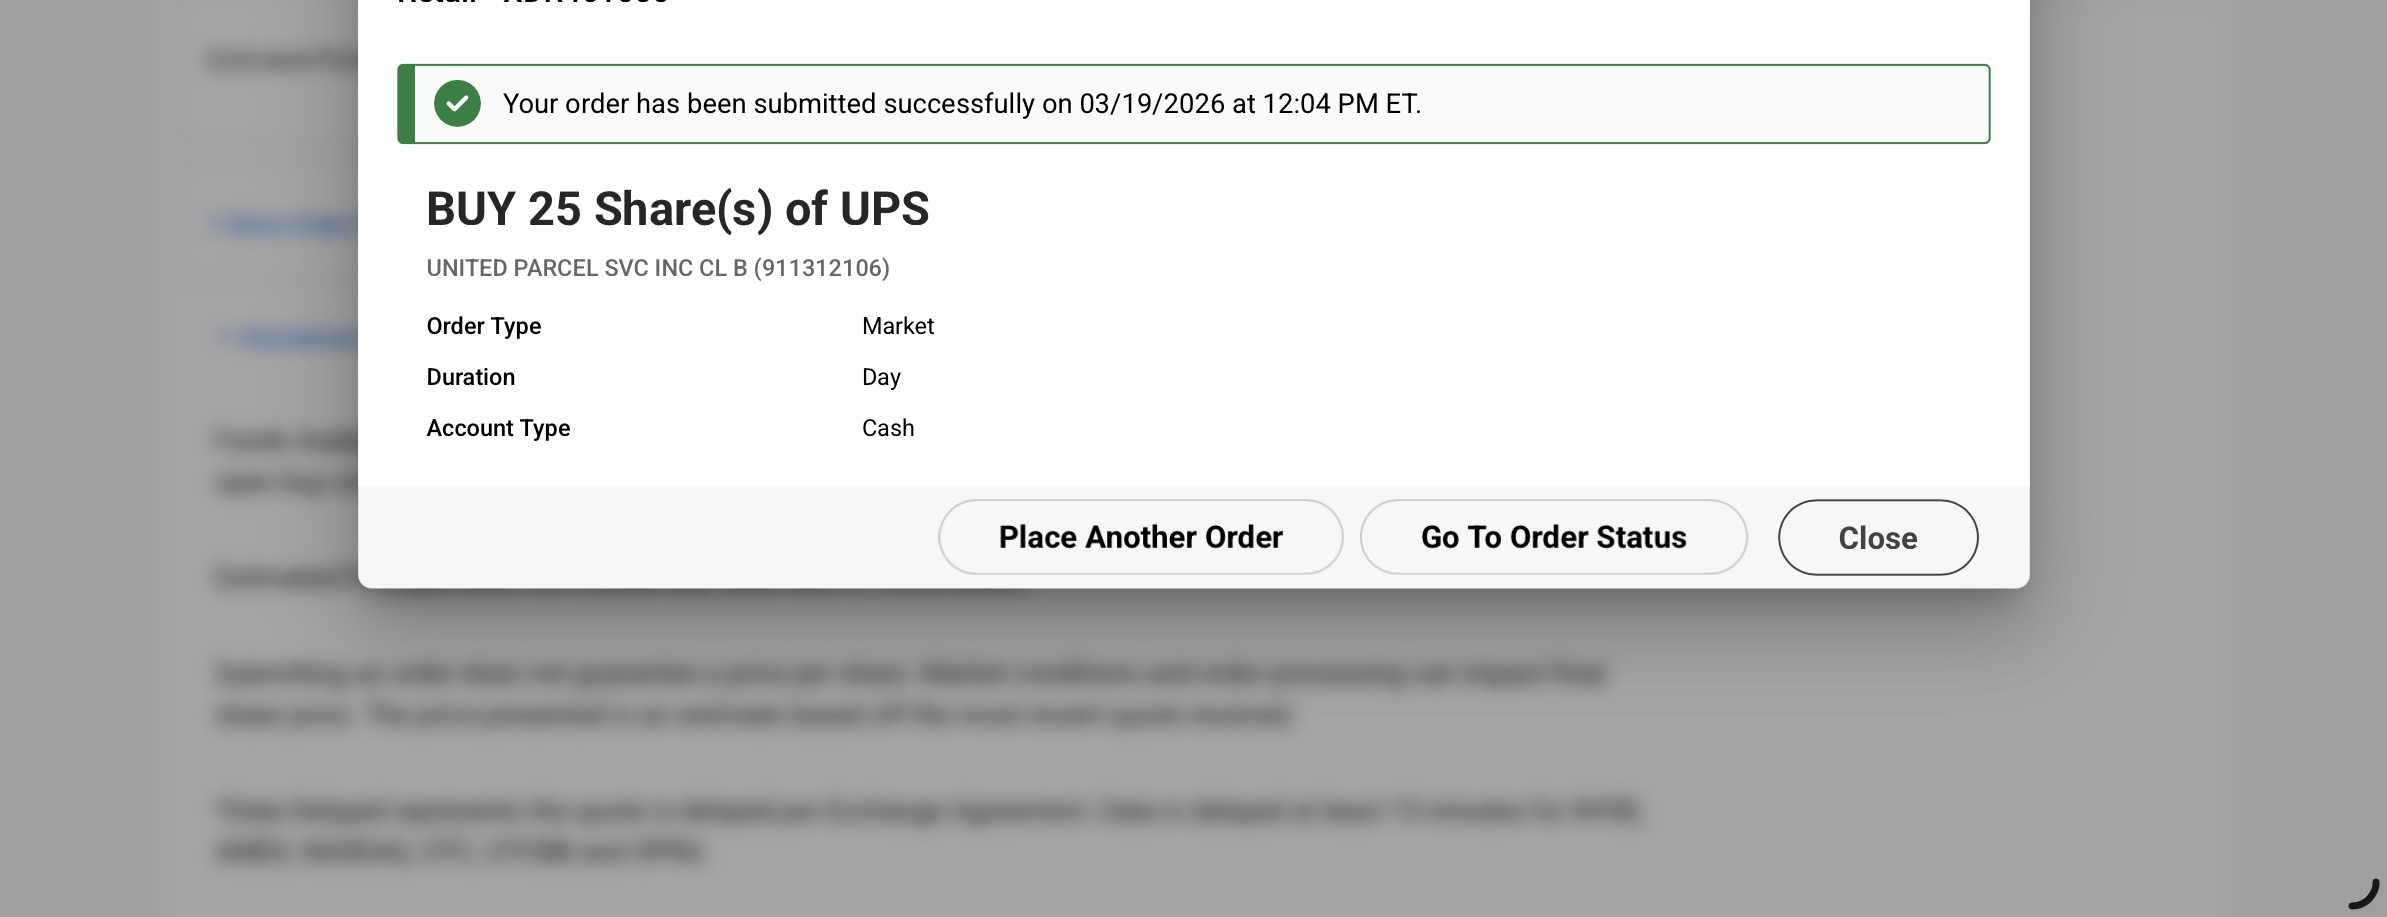
Task: Click the blurred disclaimer paragraph below the dialog
Action: (910, 693)
